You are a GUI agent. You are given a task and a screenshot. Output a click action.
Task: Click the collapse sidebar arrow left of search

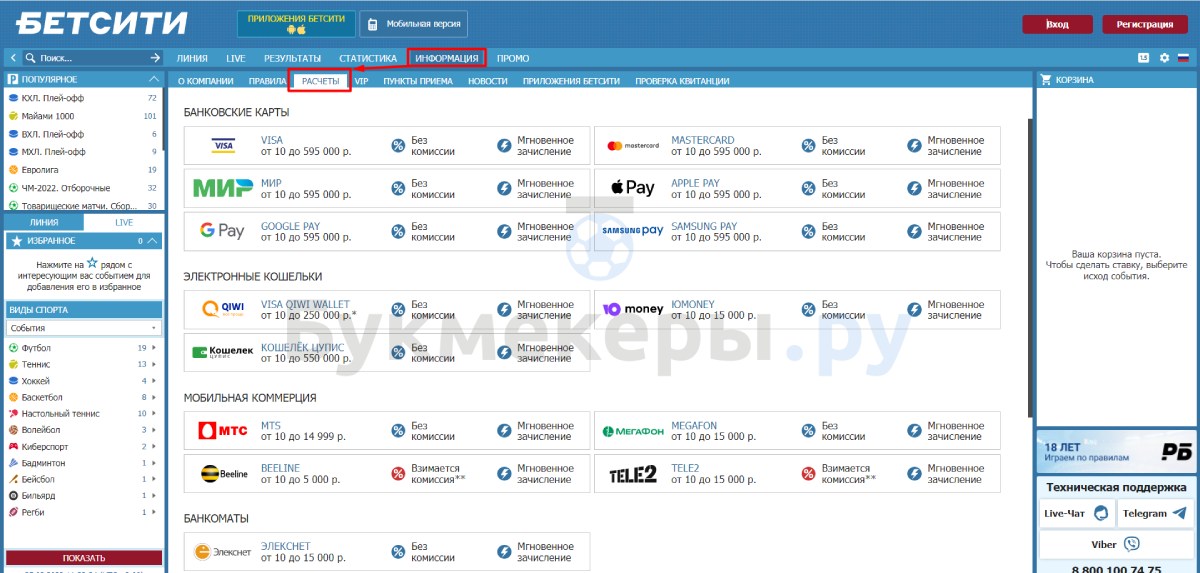(x=13, y=58)
